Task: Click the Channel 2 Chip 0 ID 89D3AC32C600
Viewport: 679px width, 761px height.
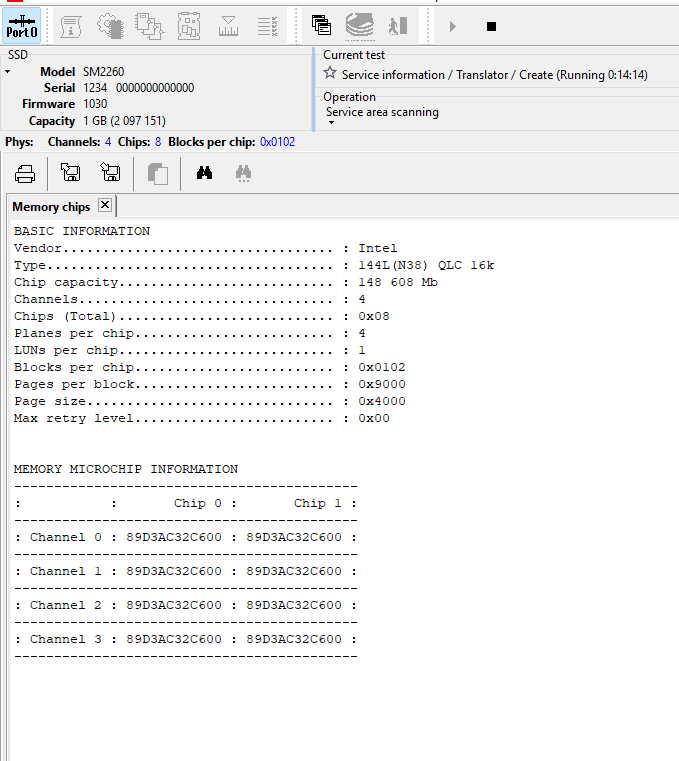Action: [174, 605]
